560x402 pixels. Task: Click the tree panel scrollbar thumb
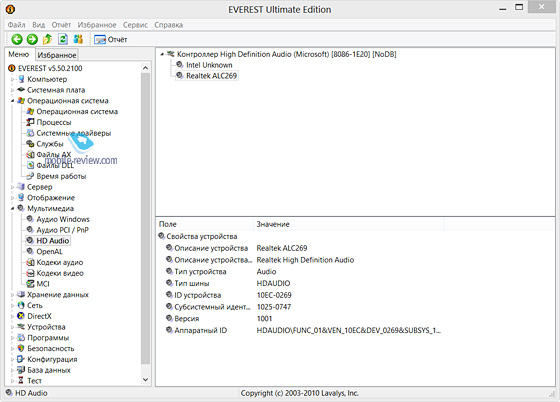tap(145, 218)
